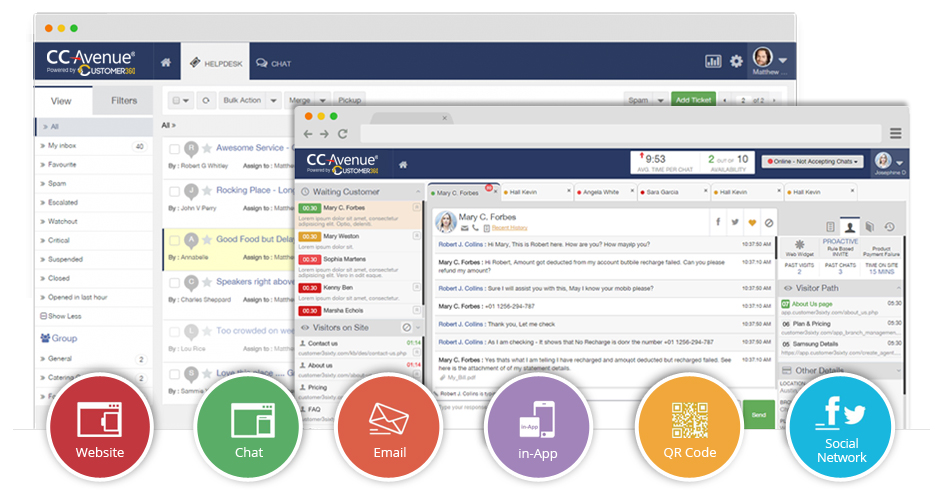Switch to the CHAT tab in helpdesk header
This screenshot has width=941, height=496.
[x=273, y=63]
